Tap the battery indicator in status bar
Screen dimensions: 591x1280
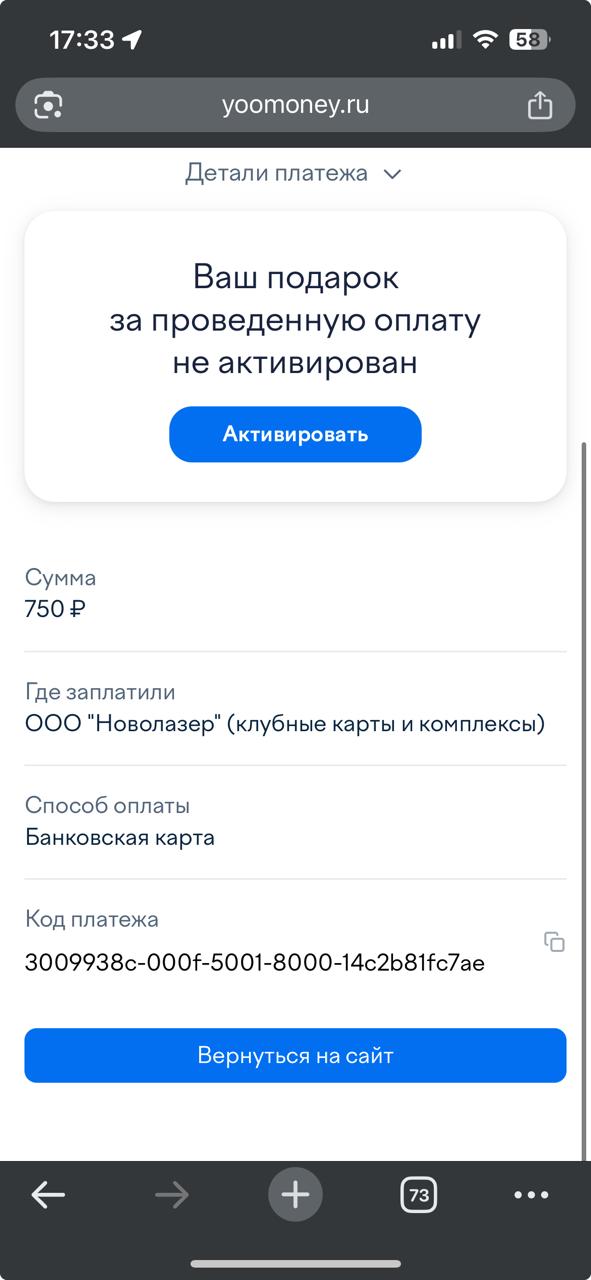click(x=528, y=40)
